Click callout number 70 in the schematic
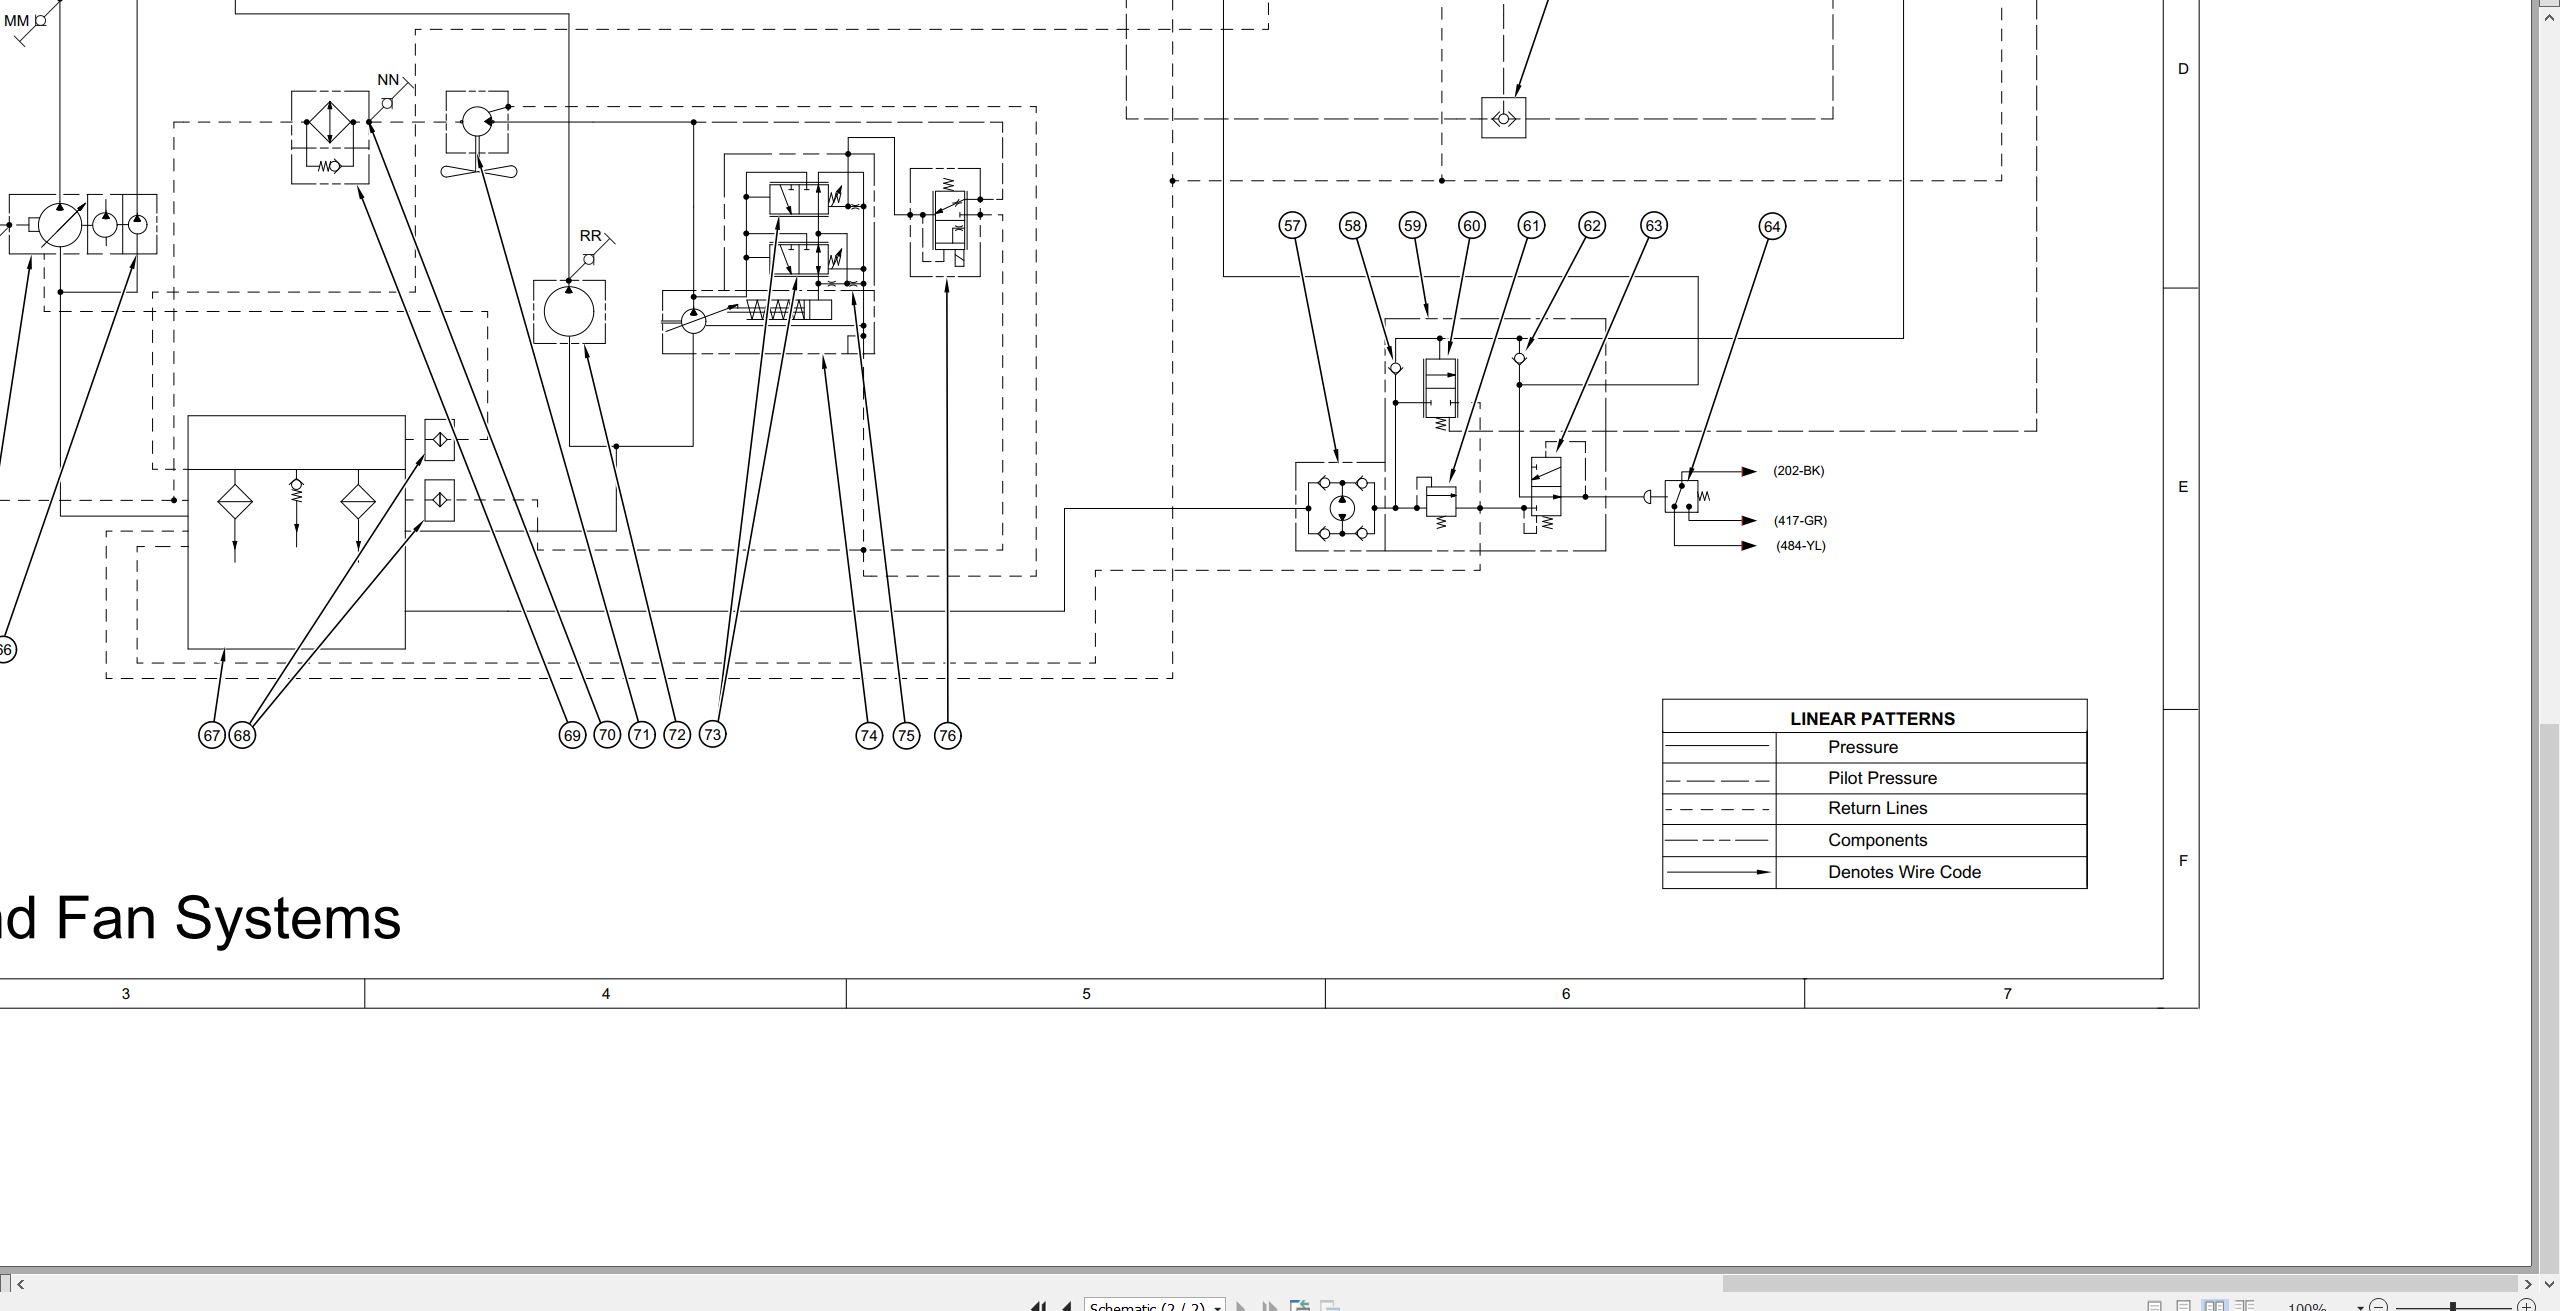2560x1311 pixels. [607, 735]
